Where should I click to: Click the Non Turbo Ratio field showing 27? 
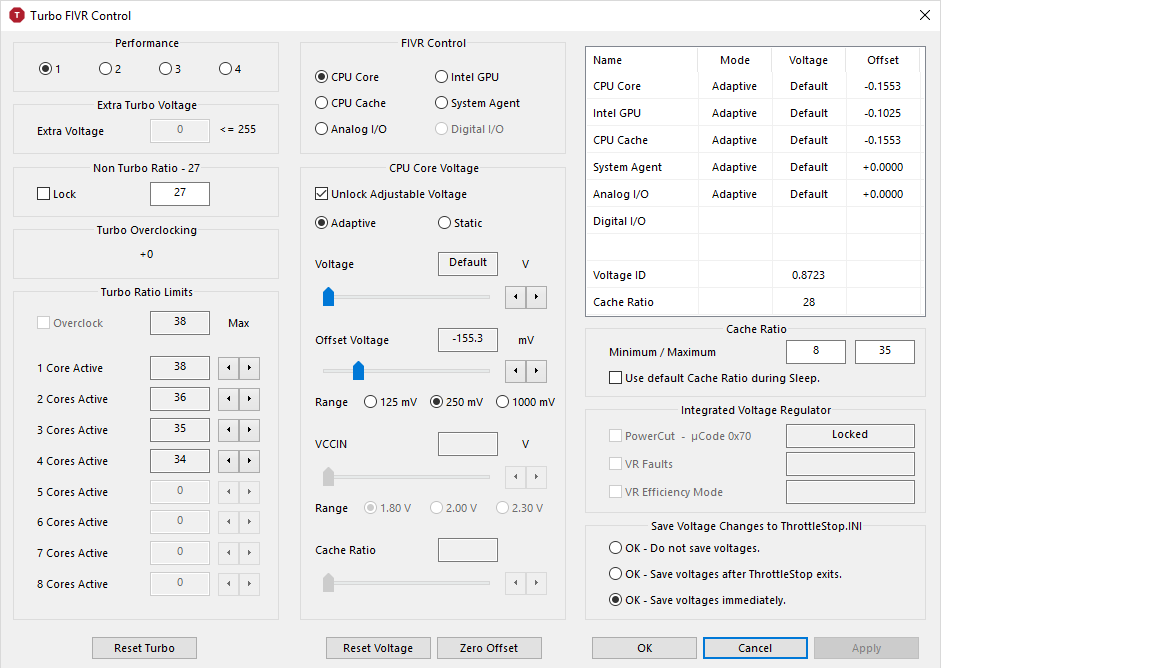180,193
